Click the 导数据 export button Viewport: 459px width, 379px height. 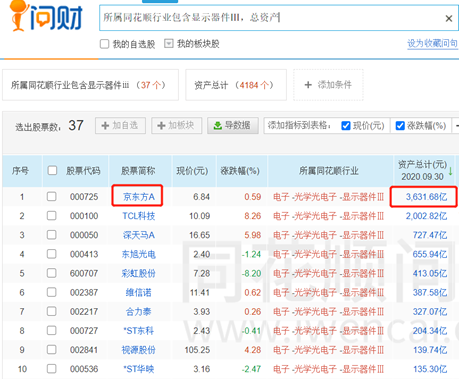coord(233,126)
